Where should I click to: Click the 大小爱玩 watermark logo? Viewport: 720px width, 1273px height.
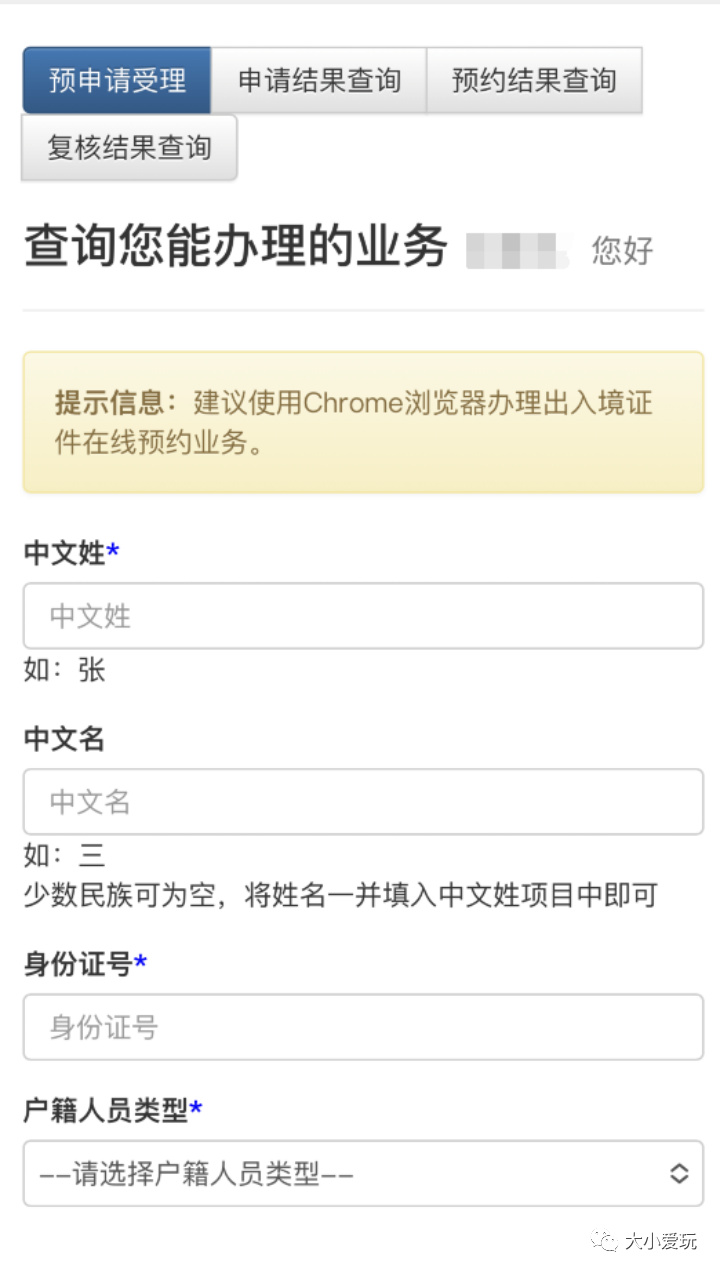(x=644, y=1240)
